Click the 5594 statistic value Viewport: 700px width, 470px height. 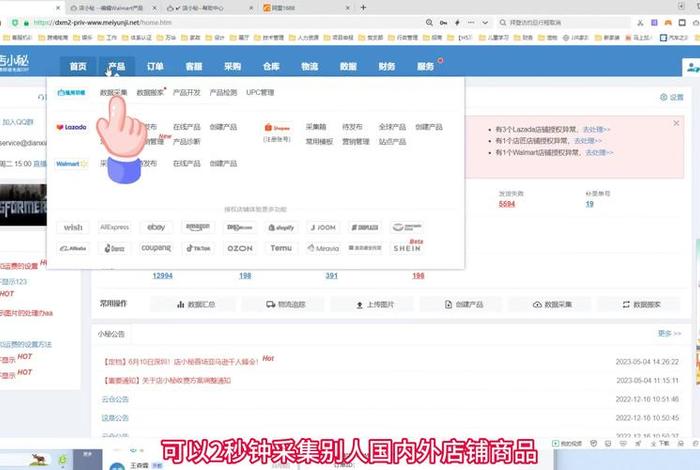click(x=507, y=204)
